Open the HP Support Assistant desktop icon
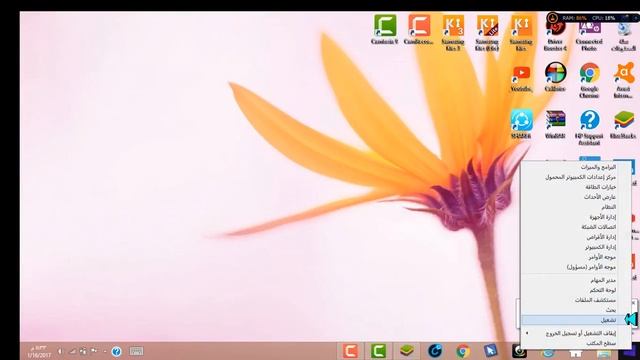 click(589, 127)
